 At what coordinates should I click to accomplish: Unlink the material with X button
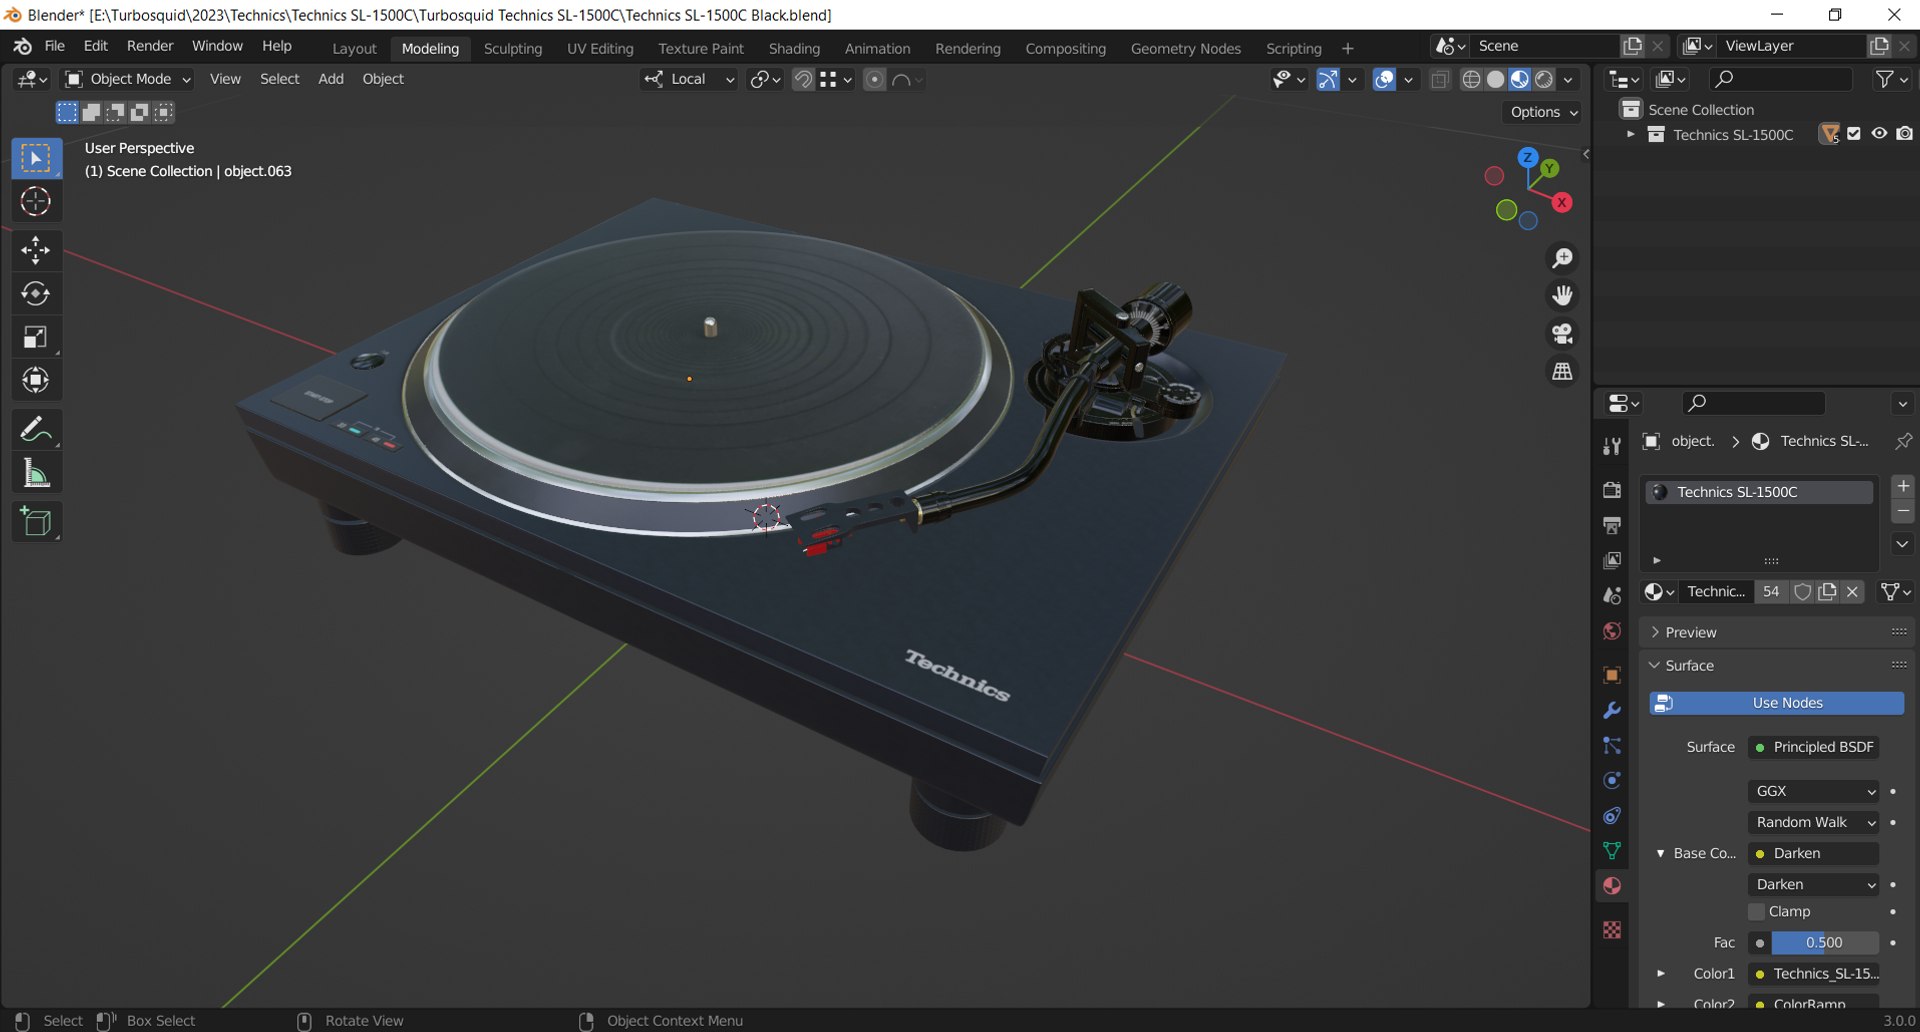[1852, 592]
